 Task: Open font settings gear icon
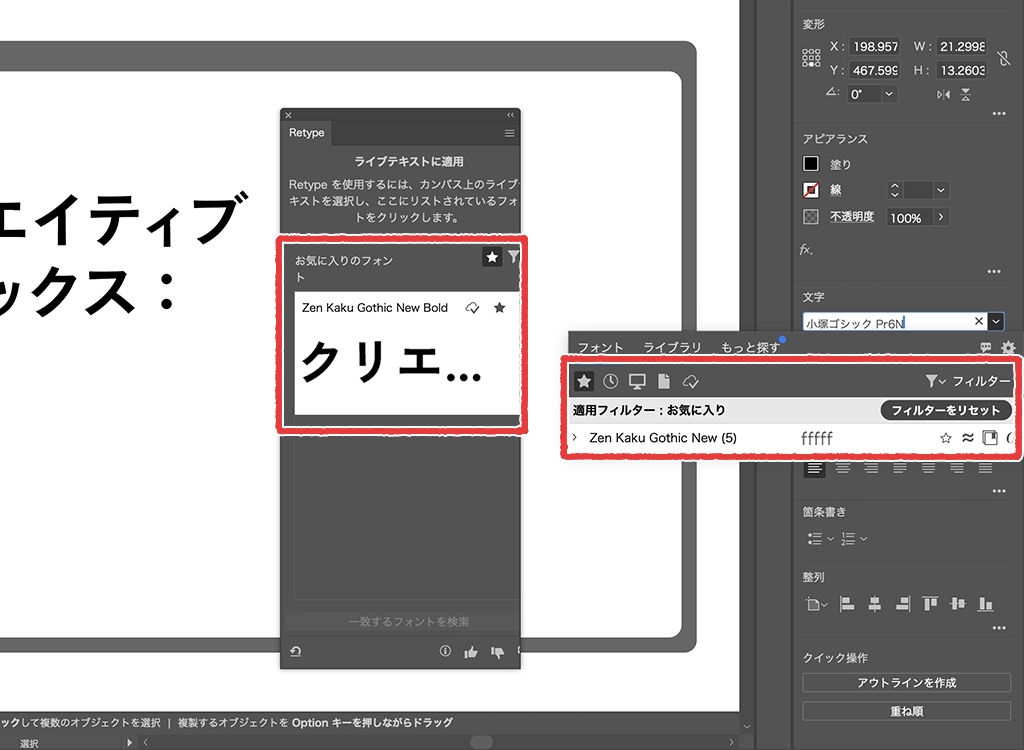tap(1008, 348)
